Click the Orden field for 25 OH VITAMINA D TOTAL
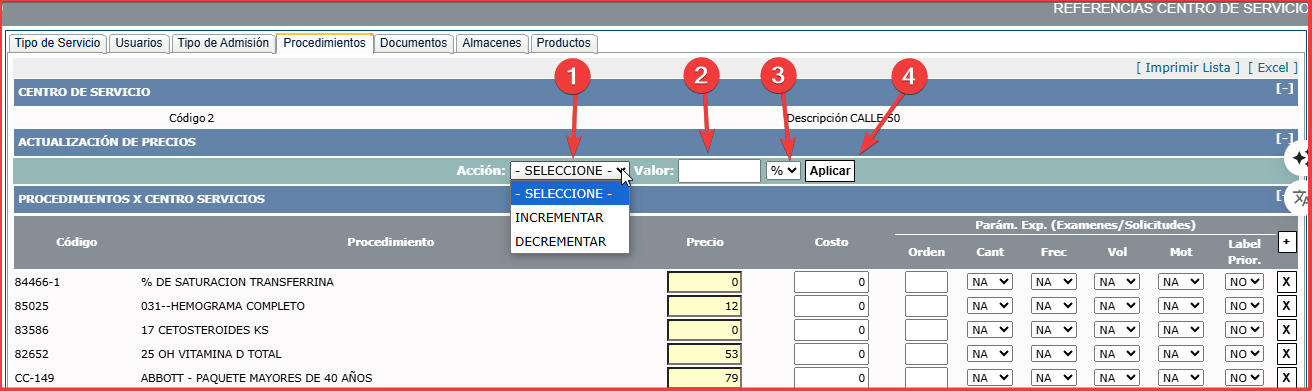This screenshot has height=391, width=1312. (x=926, y=354)
